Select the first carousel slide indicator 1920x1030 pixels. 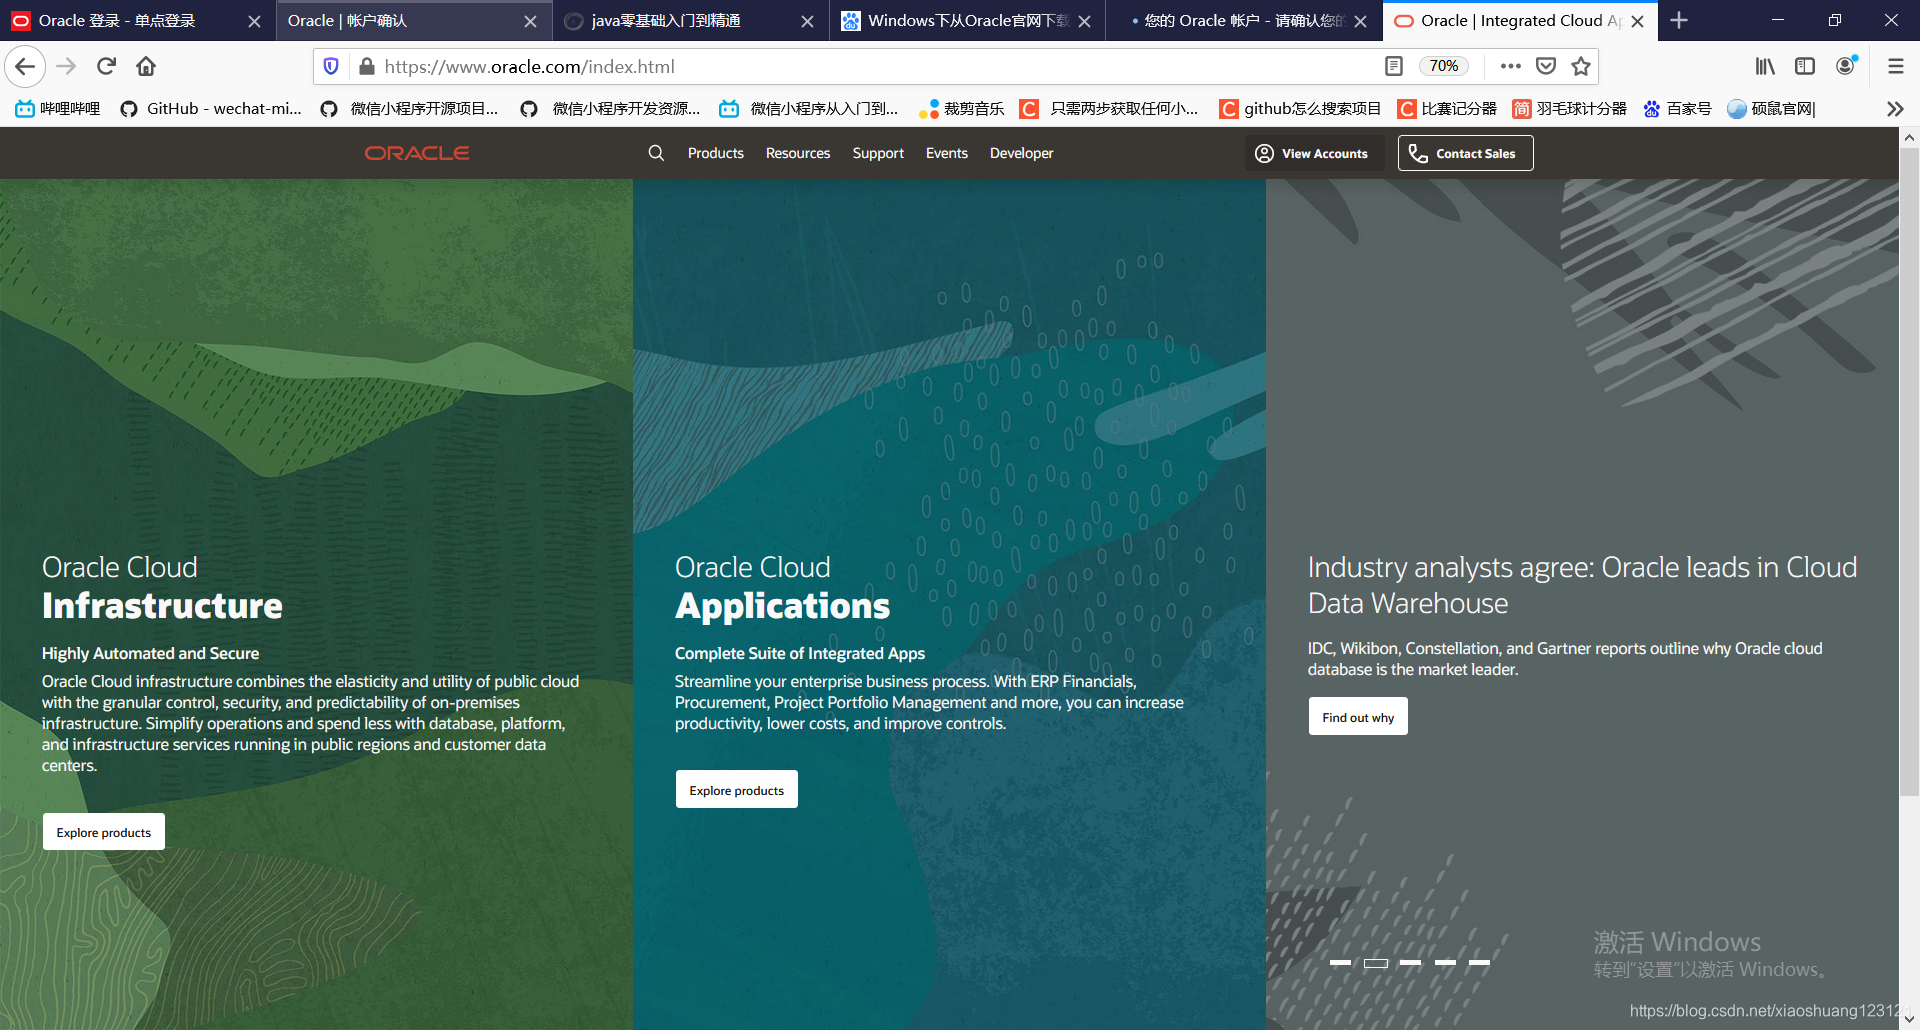click(1340, 962)
